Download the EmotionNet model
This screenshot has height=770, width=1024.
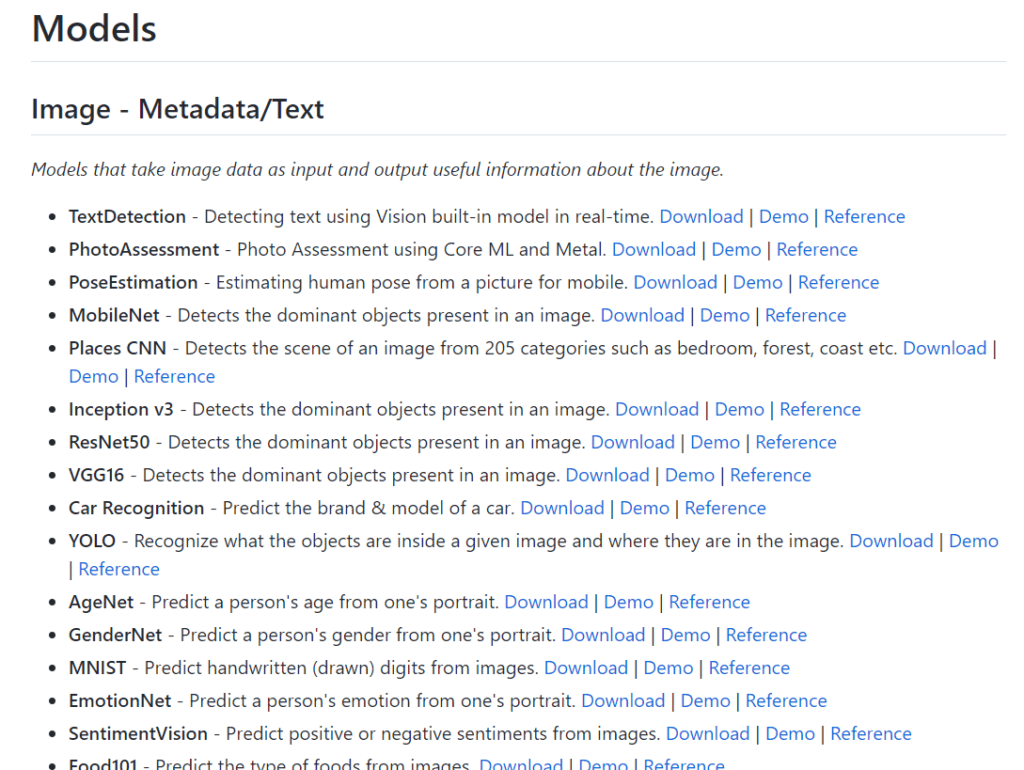pyautogui.click(x=623, y=701)
